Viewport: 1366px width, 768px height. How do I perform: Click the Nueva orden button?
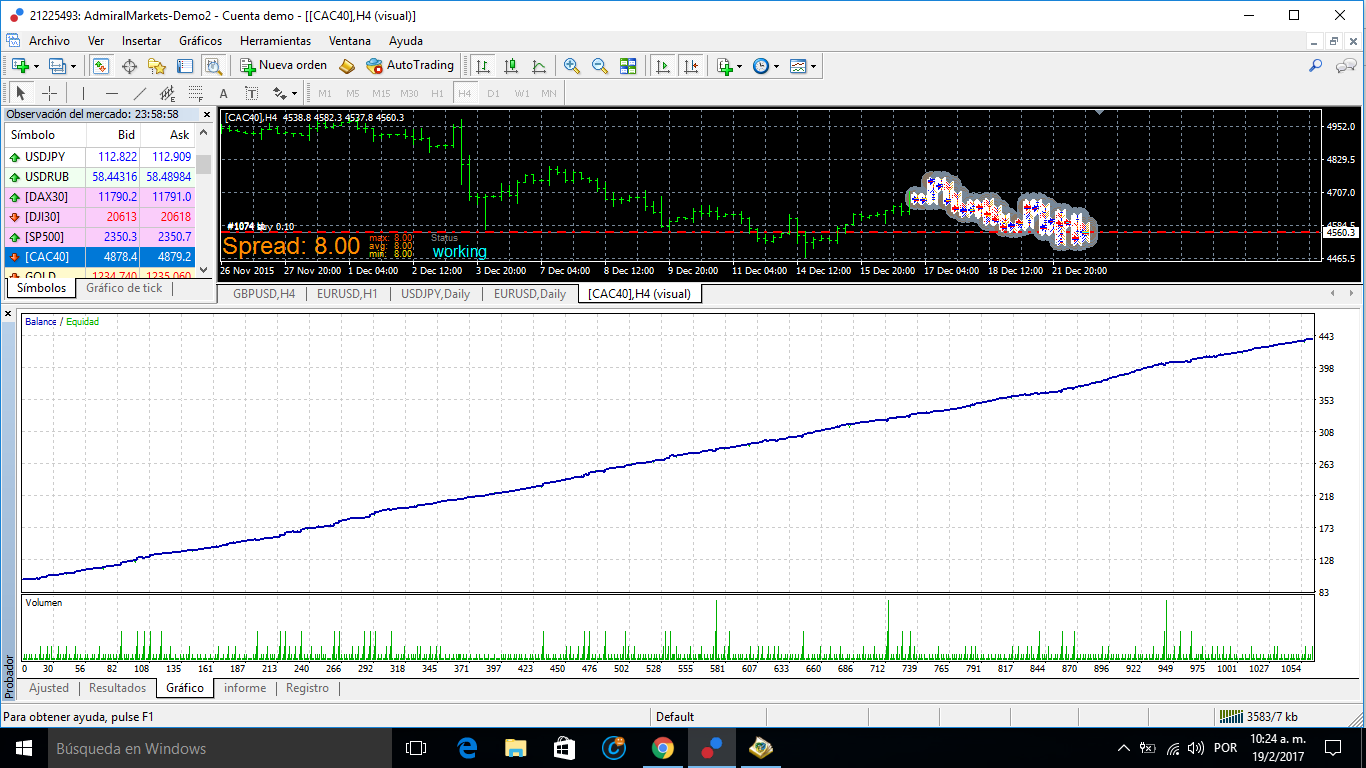[x=284, y=66]
